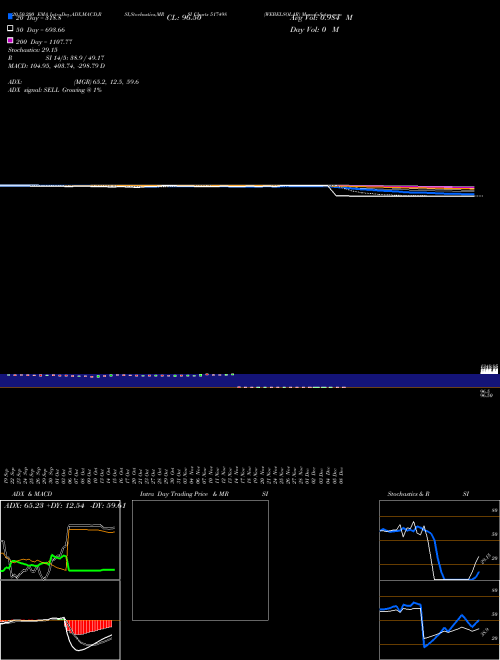The height and width of the screenshot is (660, 500).
Task: Open the ADX indicator chart panel
Action: click(60, 540)
